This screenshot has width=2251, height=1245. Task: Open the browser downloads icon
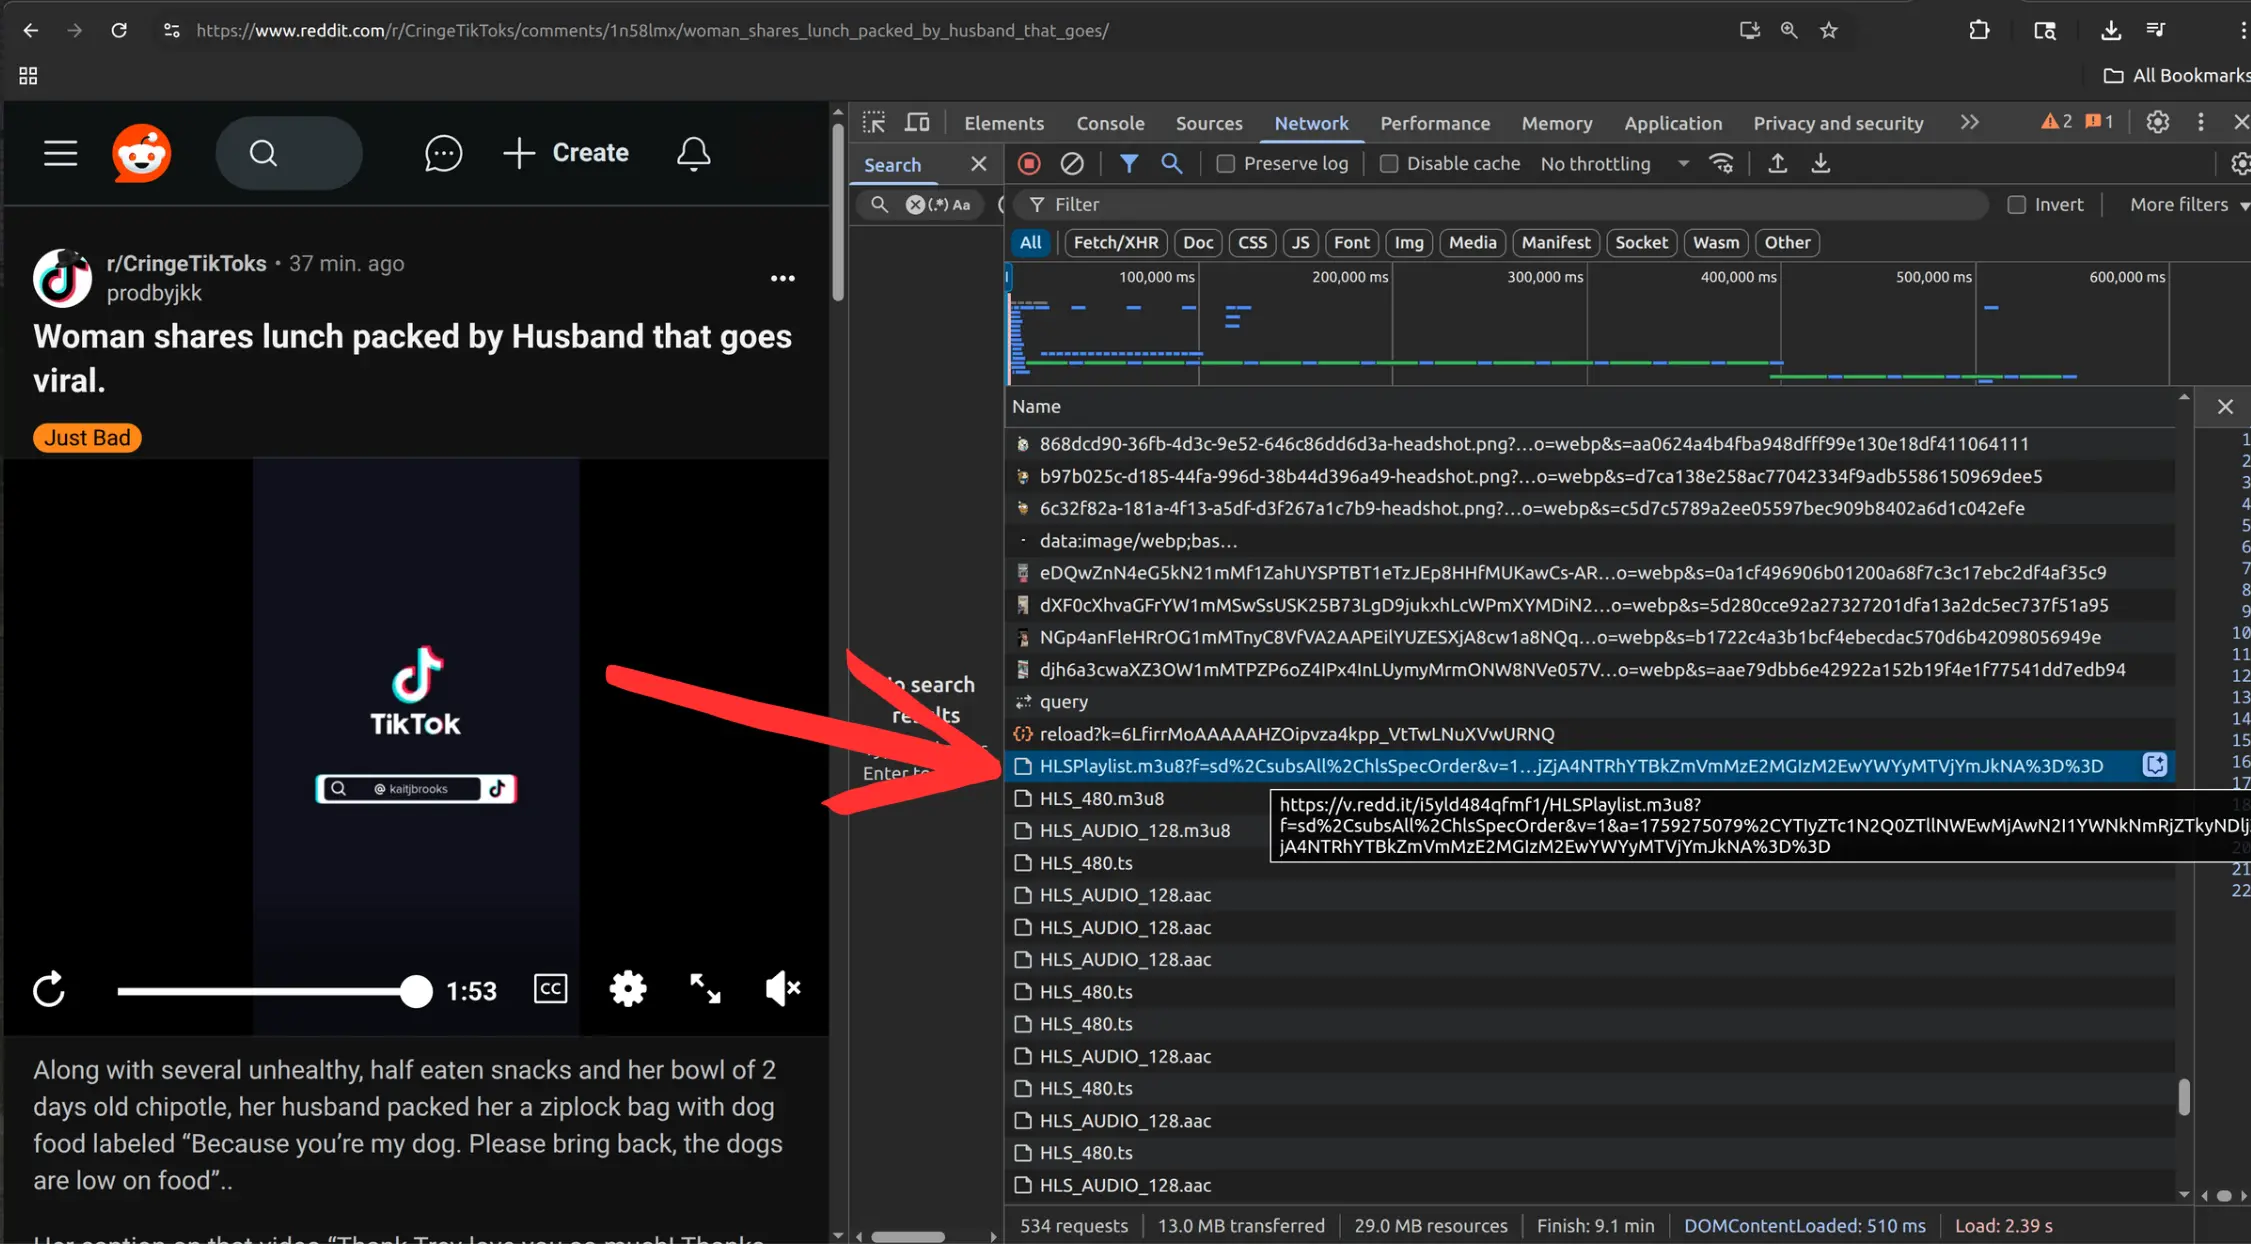2111,30
